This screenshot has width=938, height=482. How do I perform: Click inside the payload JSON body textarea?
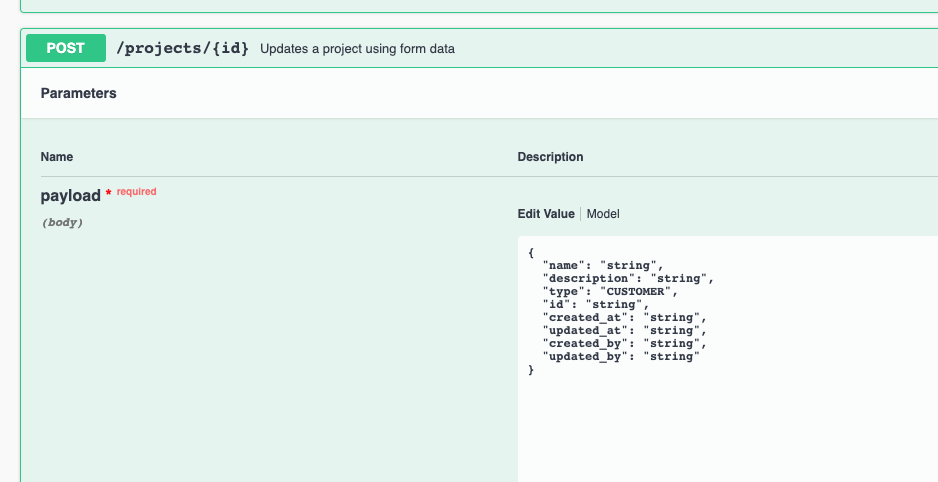pyautogui.click(x=727, y=359)
